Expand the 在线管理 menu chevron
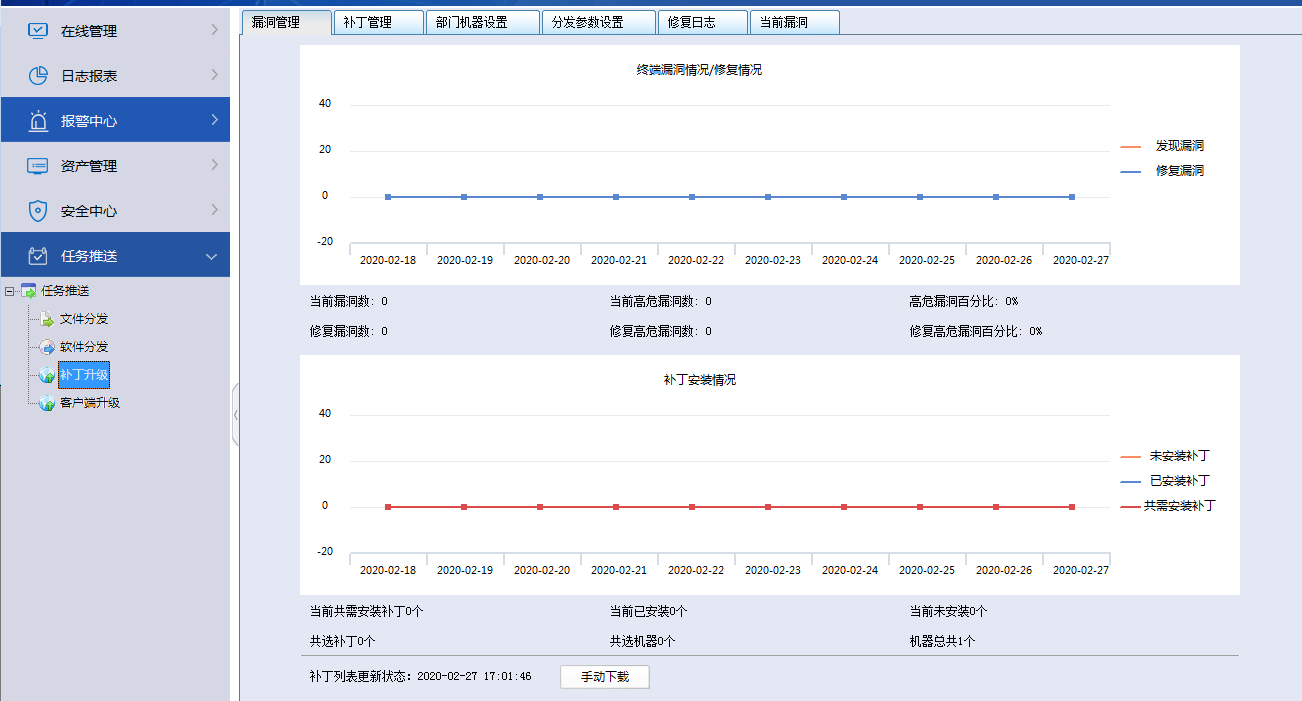Image resolution: width=1302 pixels, height=701 pixels. pos(214,31)
